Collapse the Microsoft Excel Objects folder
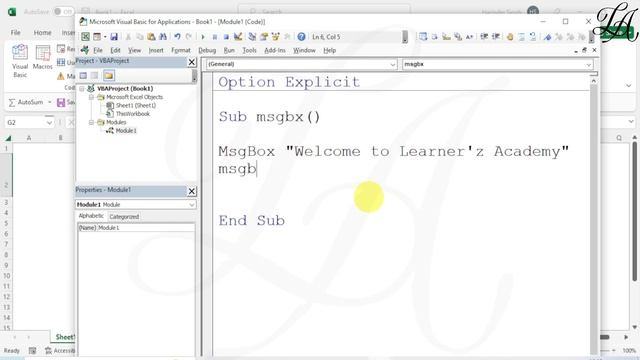This screenshot has width=640, height=360. (91, 97)
